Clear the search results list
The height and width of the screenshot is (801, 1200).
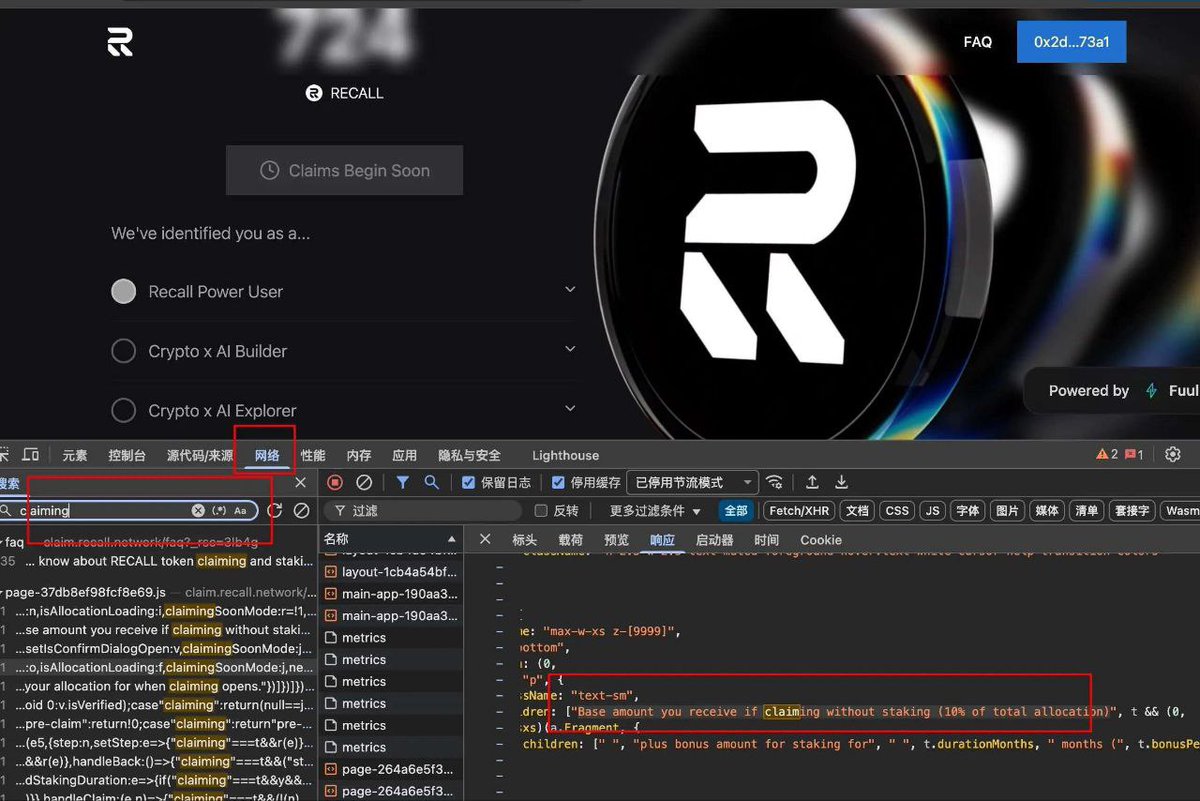coord(301,510)
